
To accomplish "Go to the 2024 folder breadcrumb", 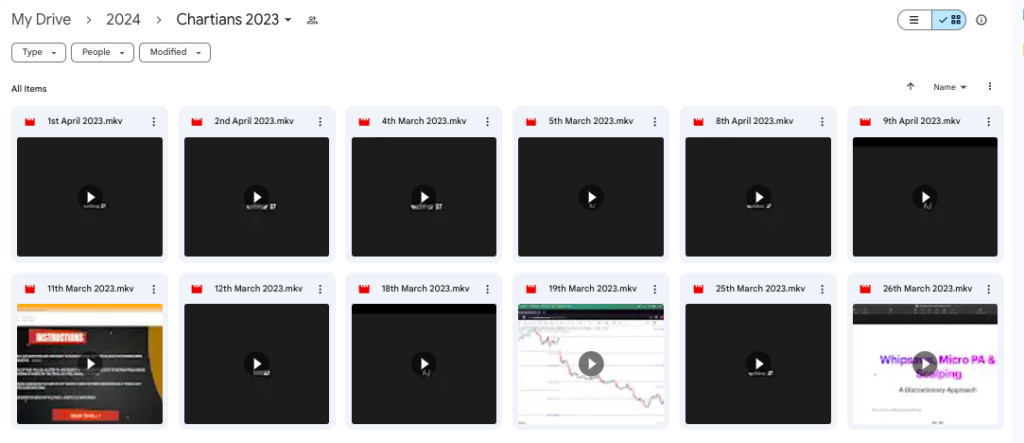I will (x=125, y=19).
